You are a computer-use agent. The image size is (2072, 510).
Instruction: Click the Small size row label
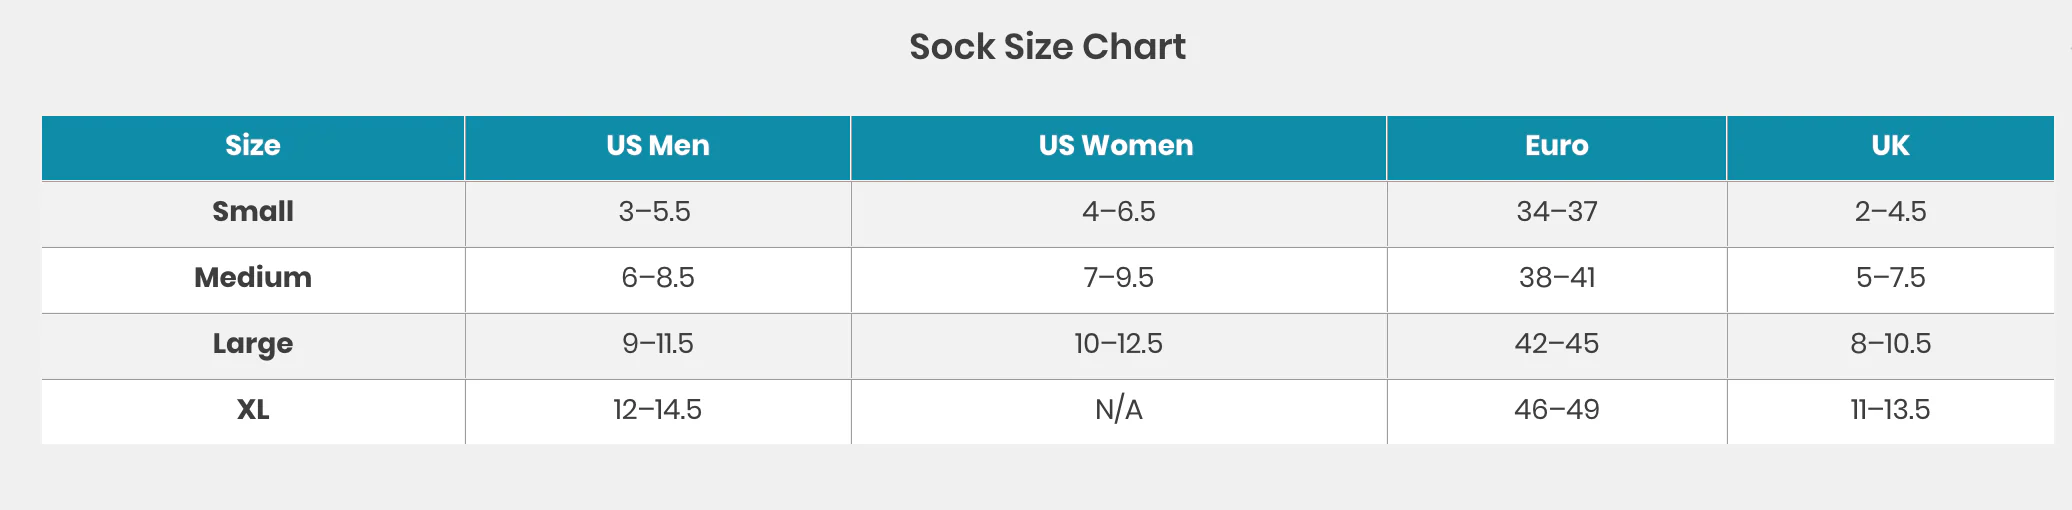coord(253,212)
